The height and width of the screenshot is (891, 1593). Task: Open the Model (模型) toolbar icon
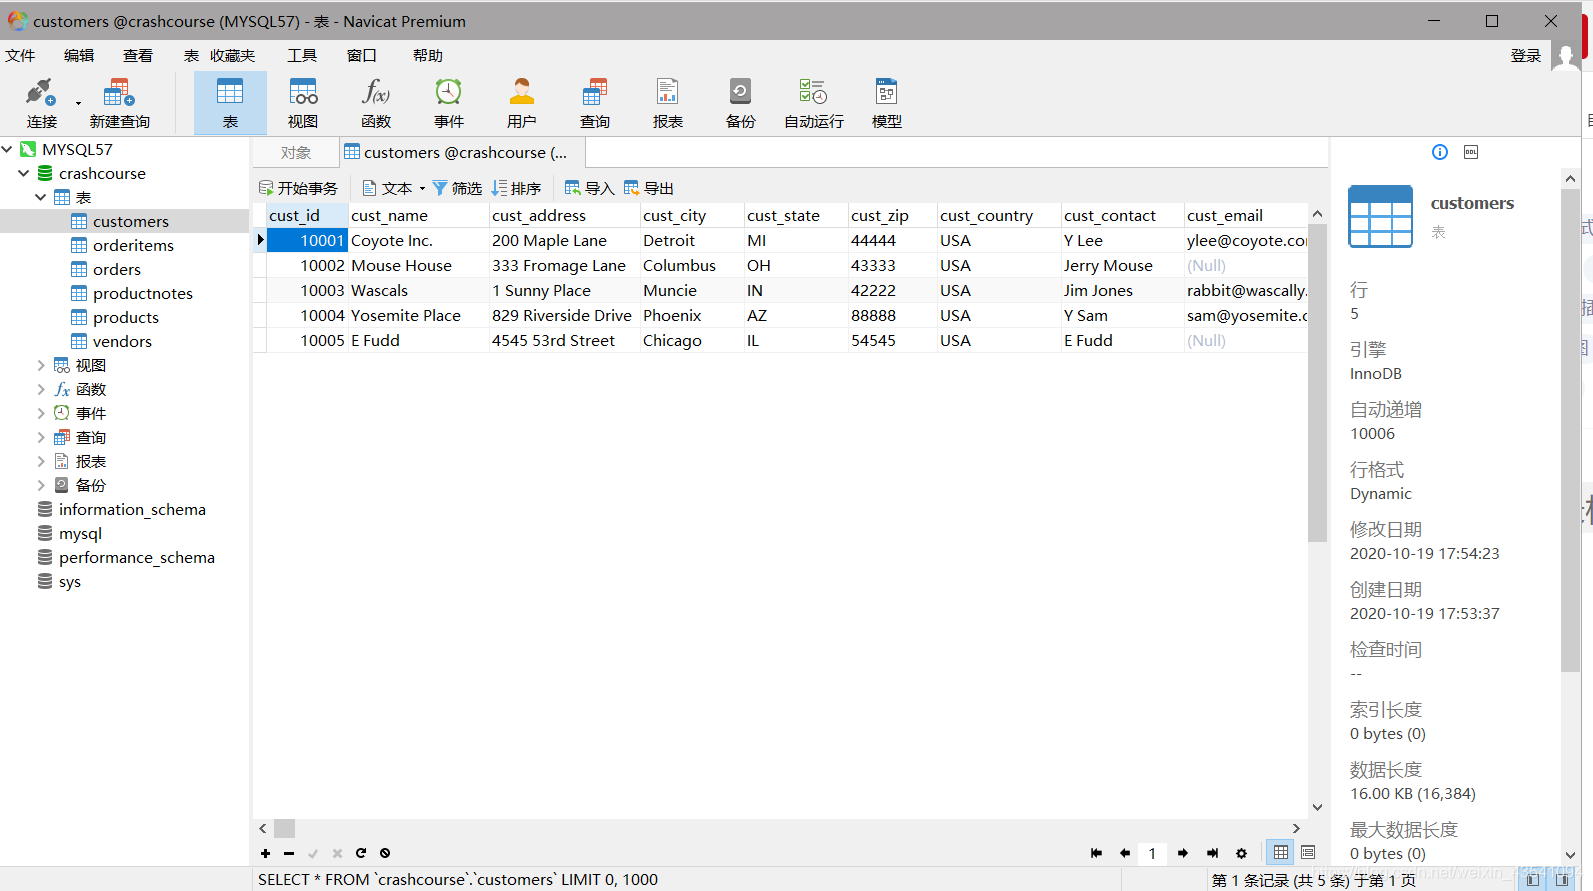(887, 103)
